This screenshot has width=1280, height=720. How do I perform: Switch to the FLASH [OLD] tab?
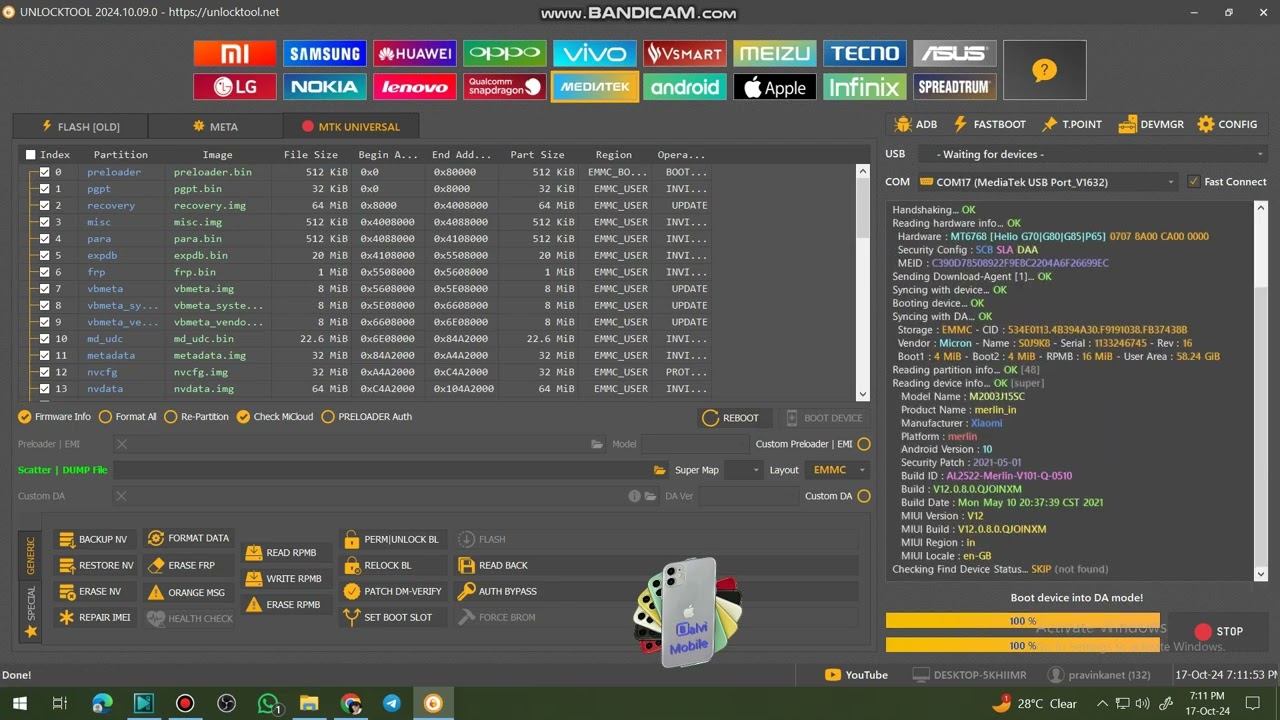tap(80, 127)
